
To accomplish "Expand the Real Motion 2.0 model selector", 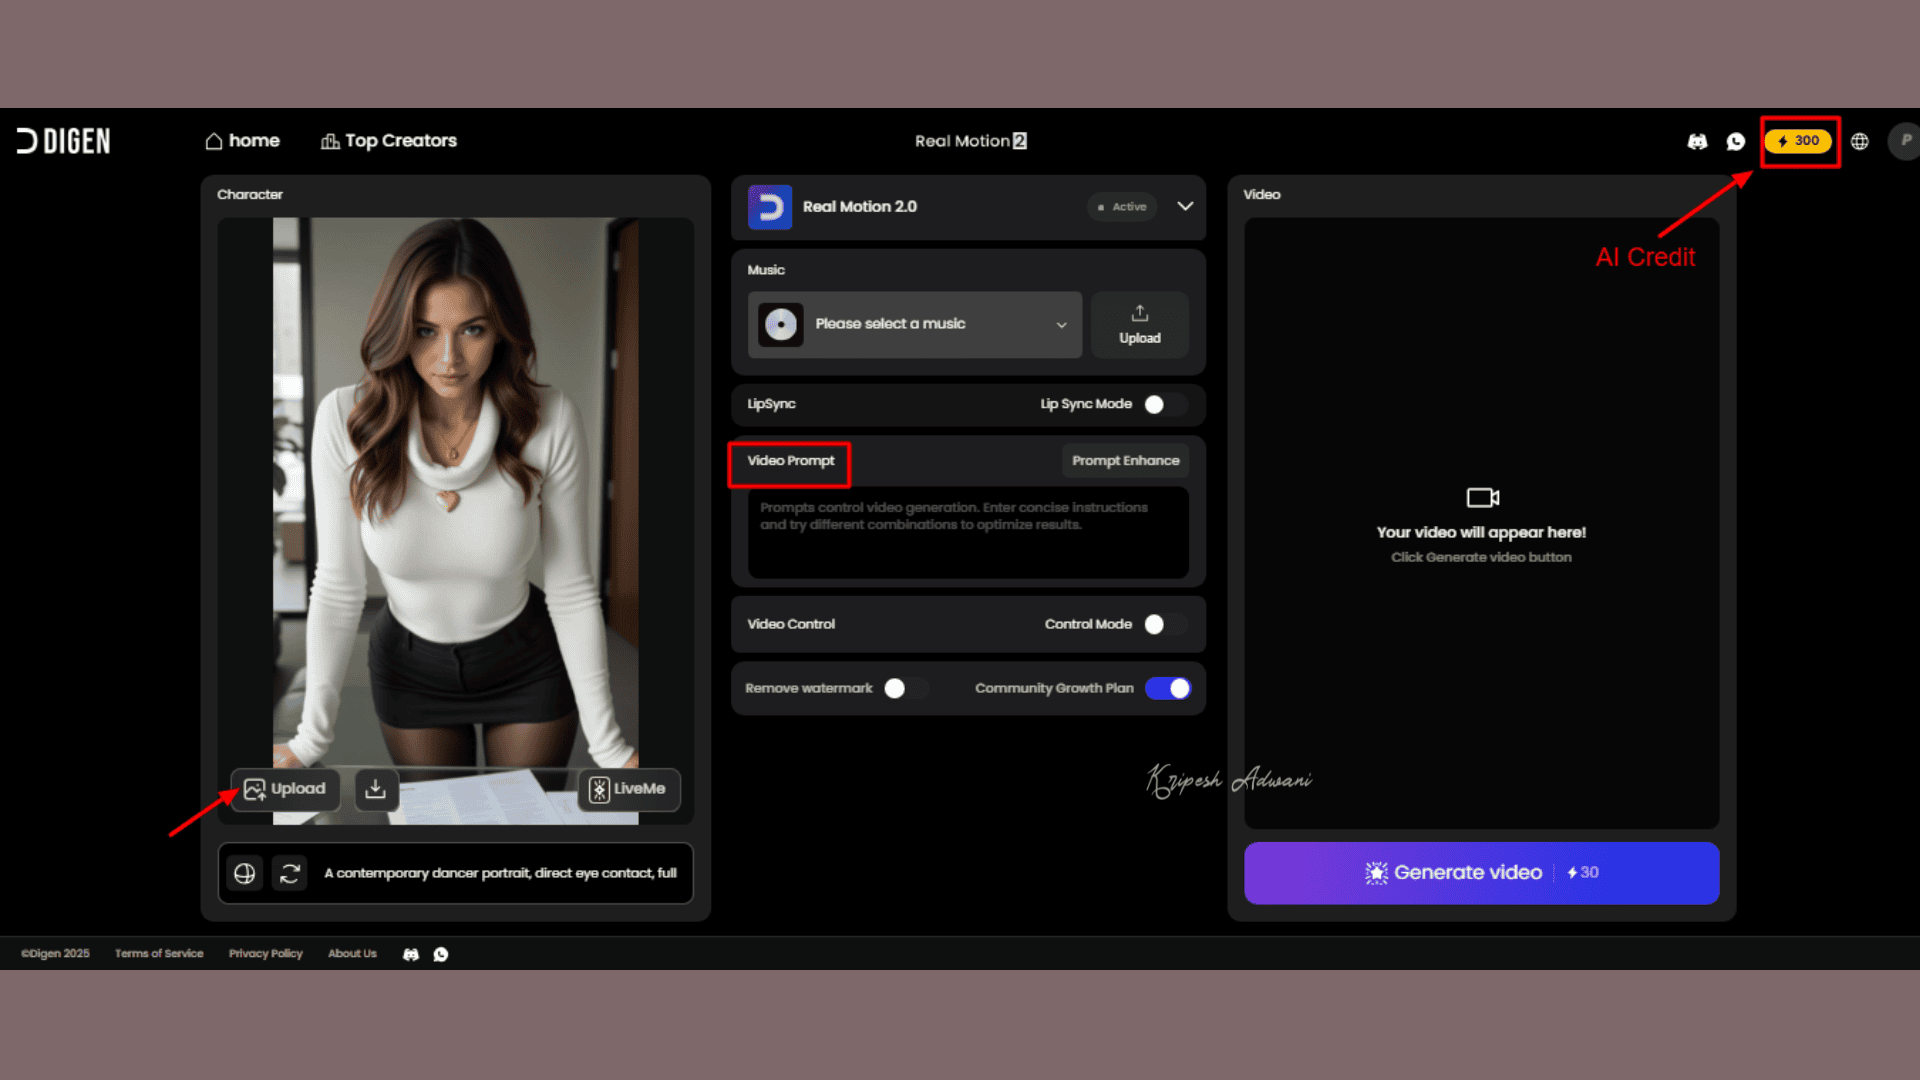I will [1185, 206].
